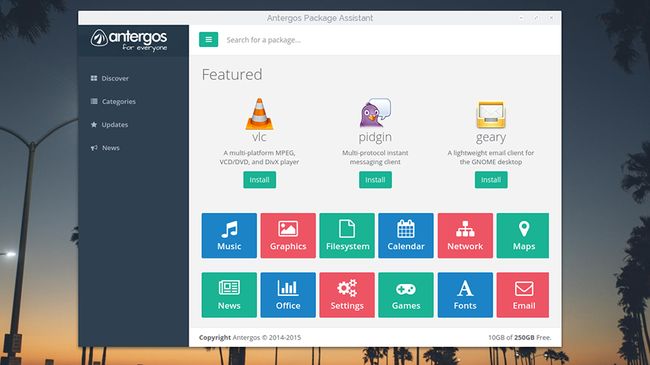Open the Music category tile
Image resolution: width=650 pixels, height=365 pixels.
(229, 236)
